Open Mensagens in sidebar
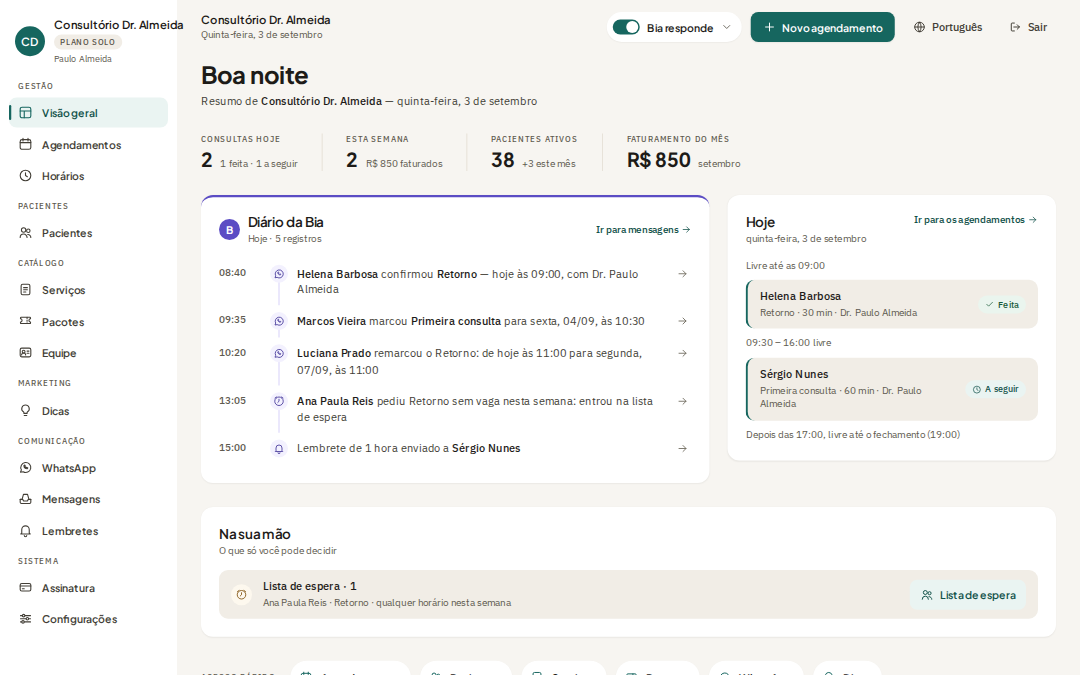The width and height of the screenshot is (1080, 675). (x=89, y=499)
